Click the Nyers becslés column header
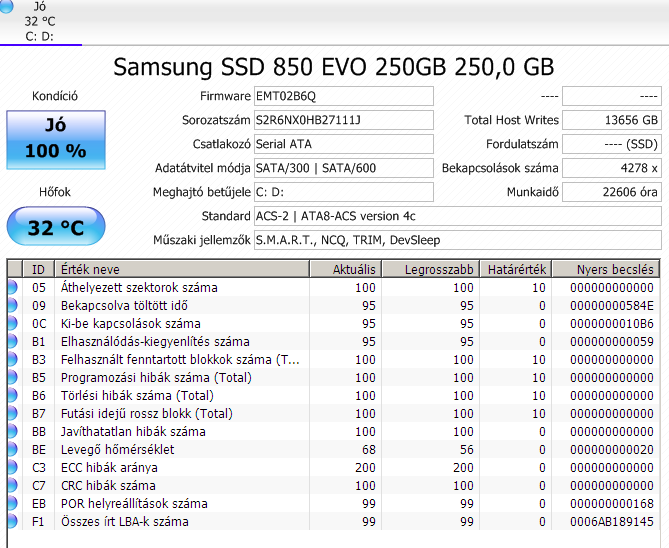The height and width of the screenshot is (548, 669). 606,269
